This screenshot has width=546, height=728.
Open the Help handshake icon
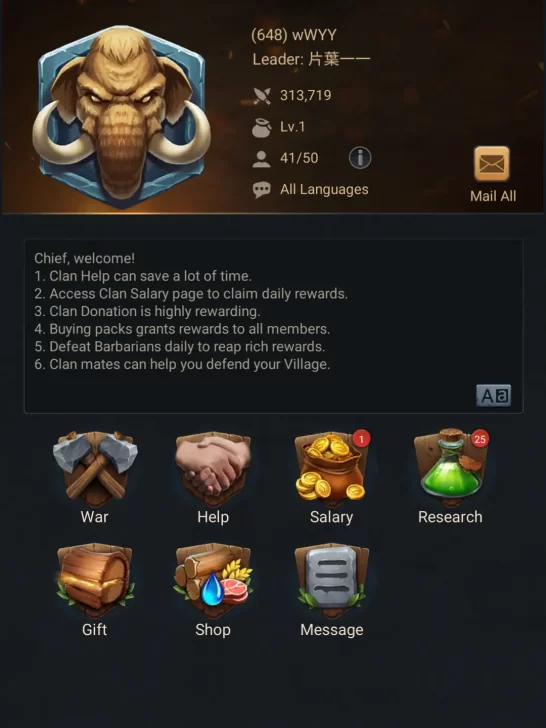(x=213, y=468)
